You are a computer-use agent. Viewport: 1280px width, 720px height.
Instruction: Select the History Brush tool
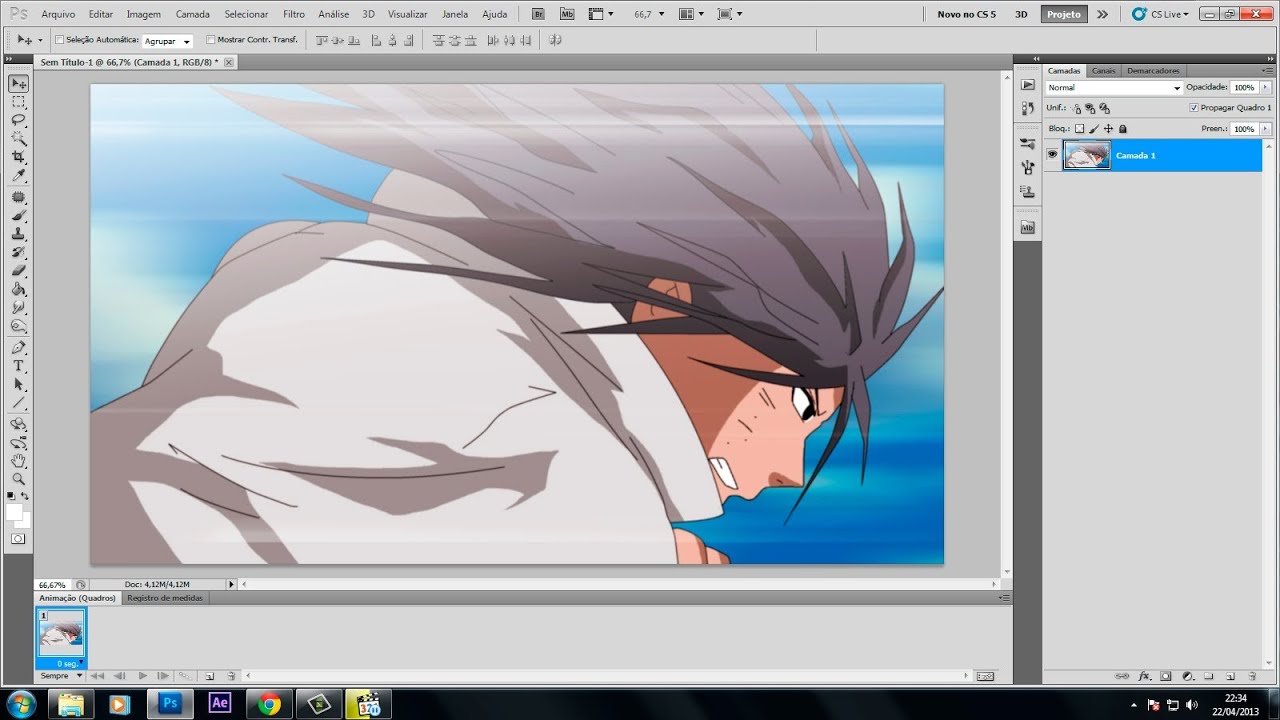click(18, 252)
